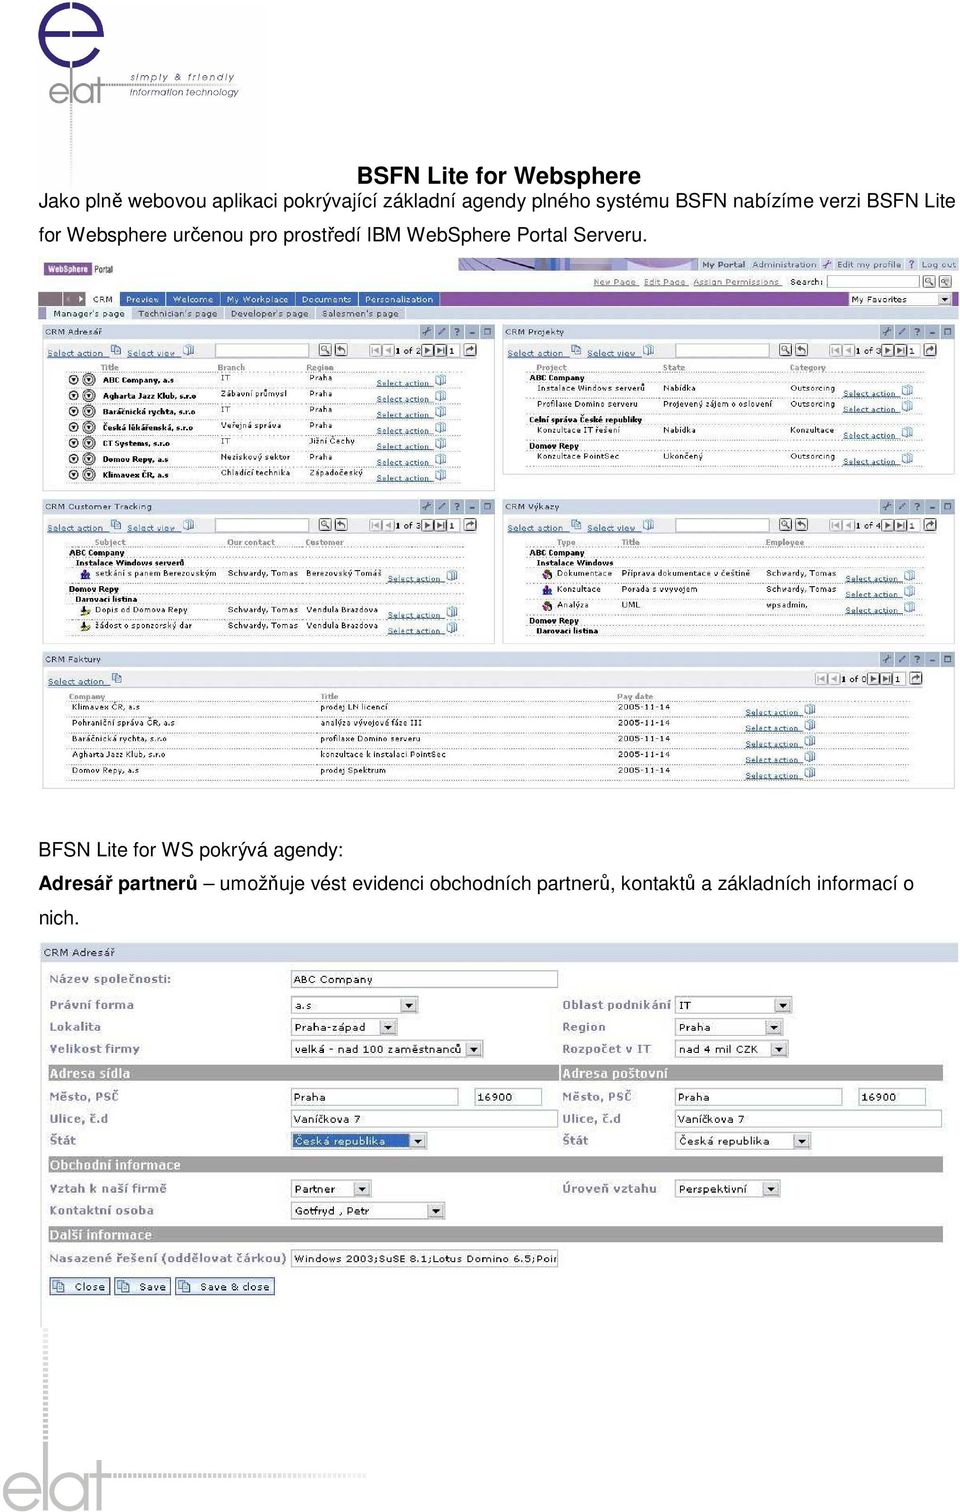Viewport: 960px width, 1512px height.
Task: Open Lokalita dropdown showing Praha-západ
Action: pos(388,1027)
